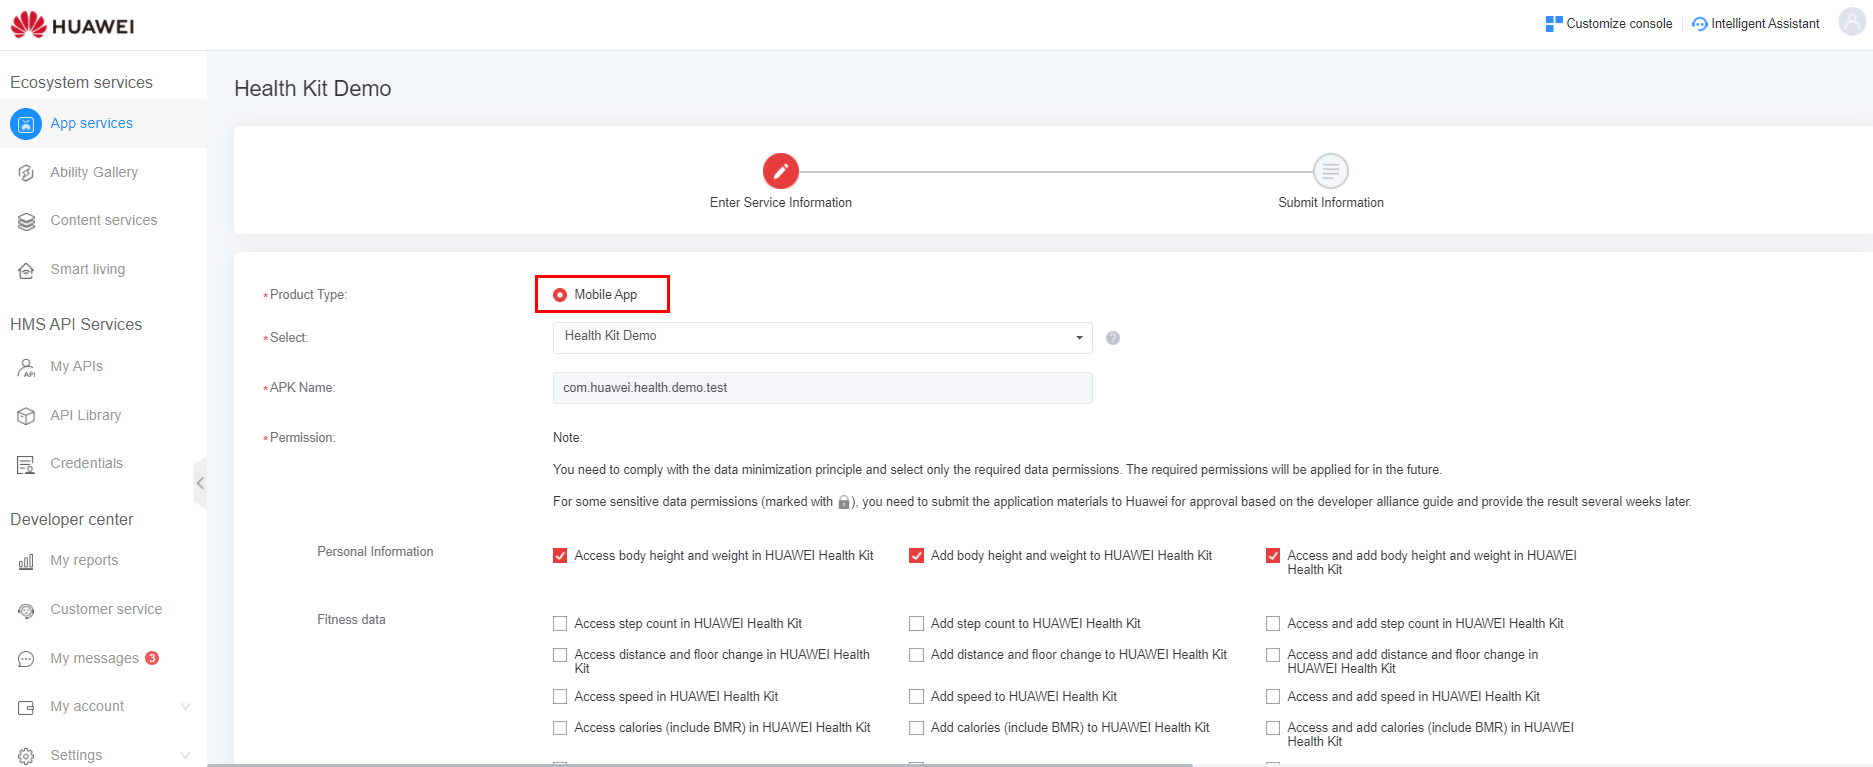Check Access and add step count permission
1873x767 pixels.
click(x=1273, y=624)
